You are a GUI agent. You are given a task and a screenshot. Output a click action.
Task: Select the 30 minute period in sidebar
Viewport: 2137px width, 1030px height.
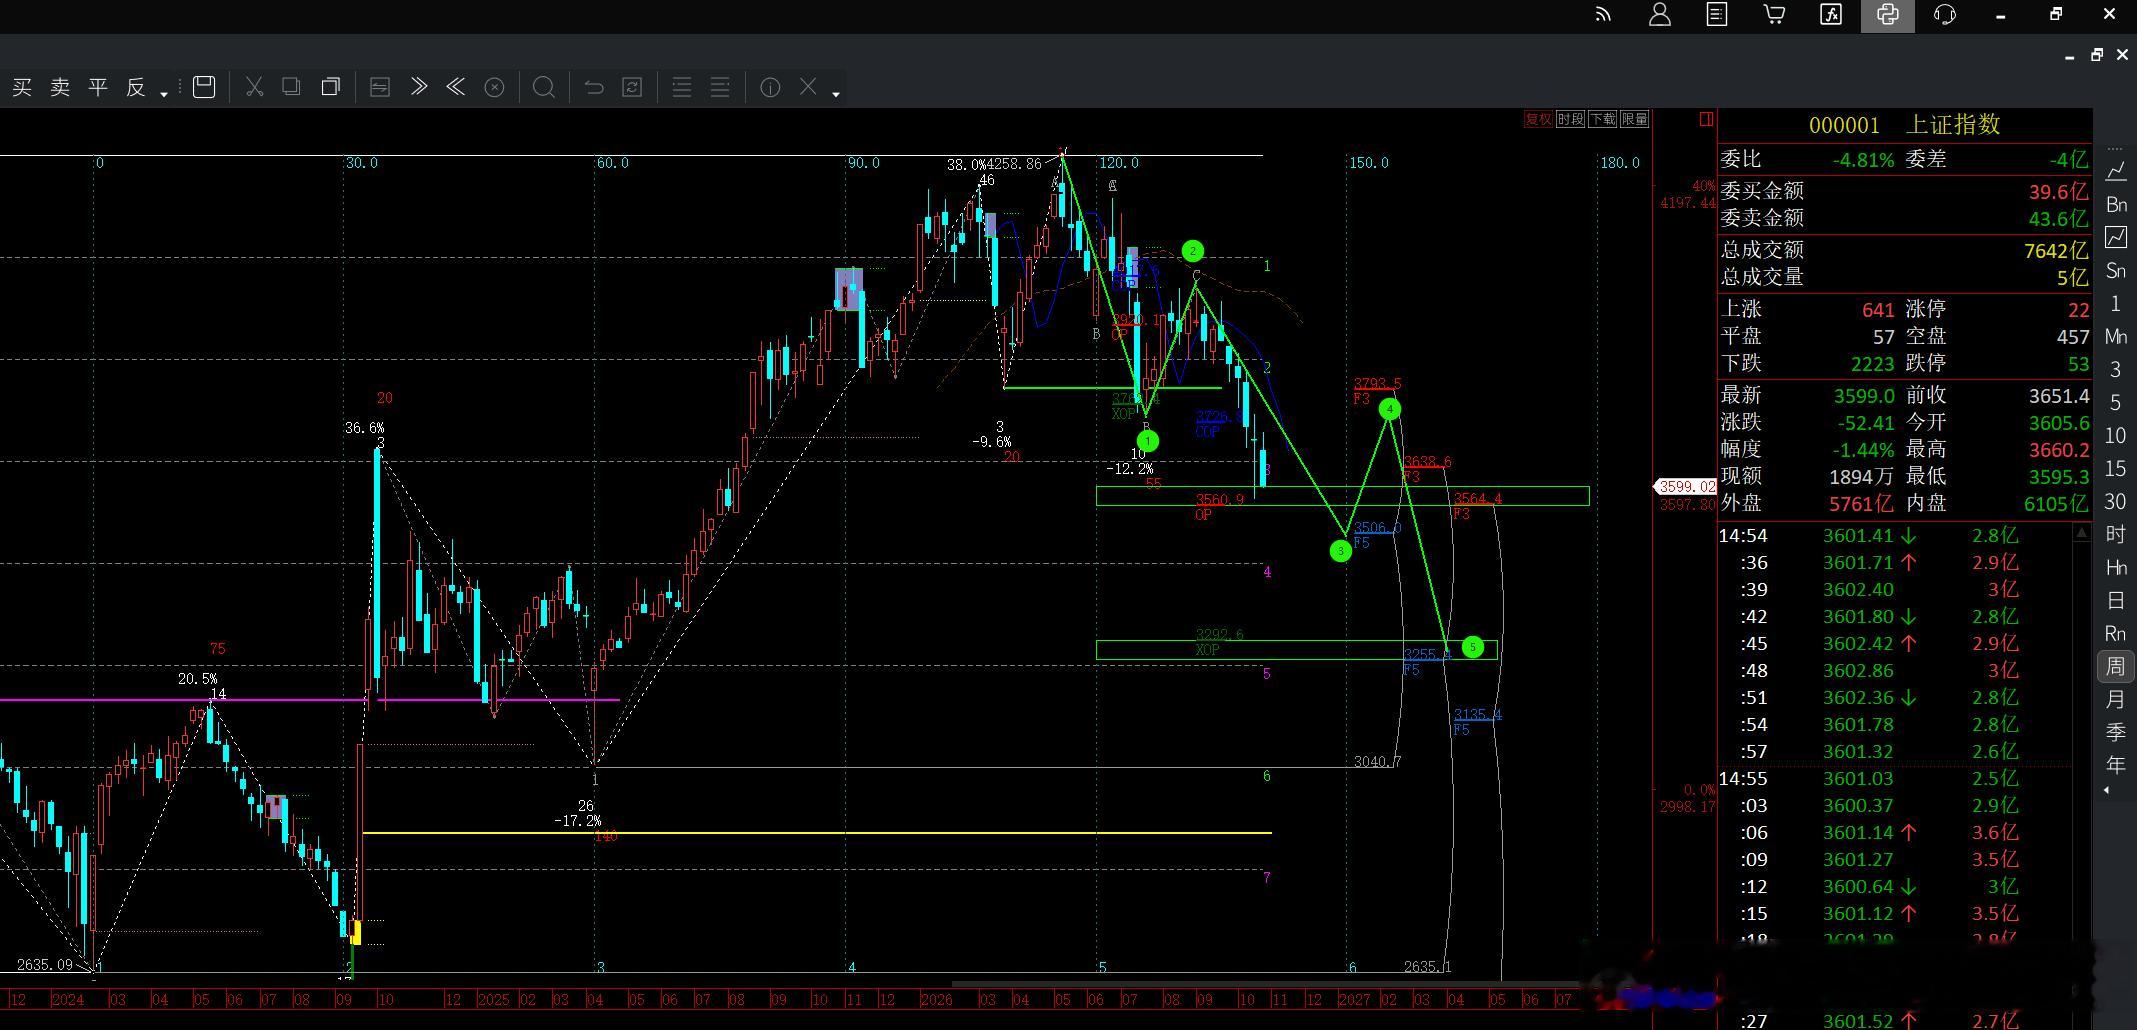coord(2116,501)
